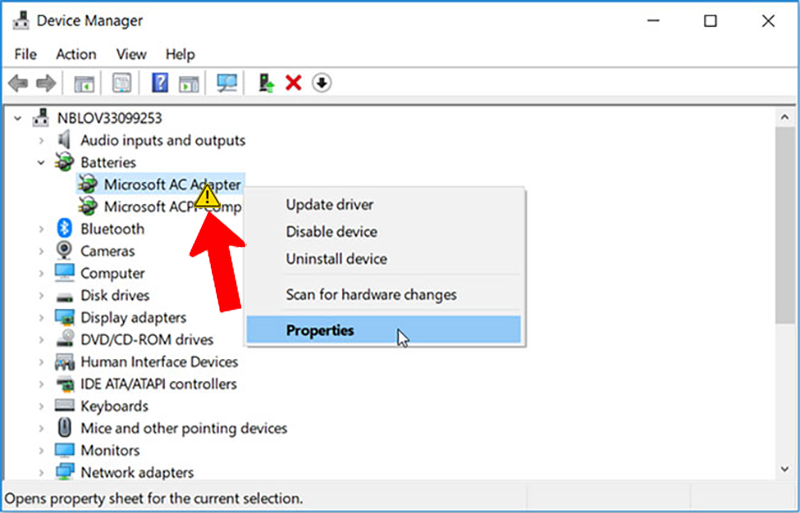
Task: Click the Monitors category icon
Action: click(x=64, y=450)
